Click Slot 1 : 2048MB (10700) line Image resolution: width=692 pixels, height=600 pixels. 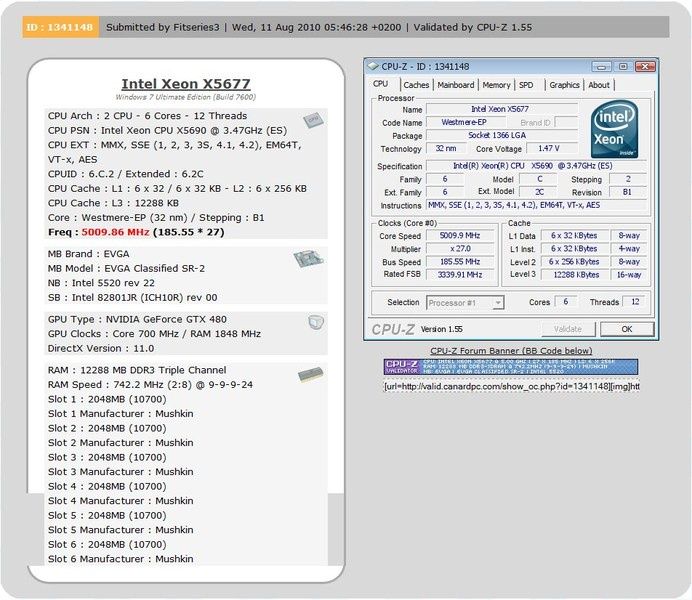click(x=107, y=399)
